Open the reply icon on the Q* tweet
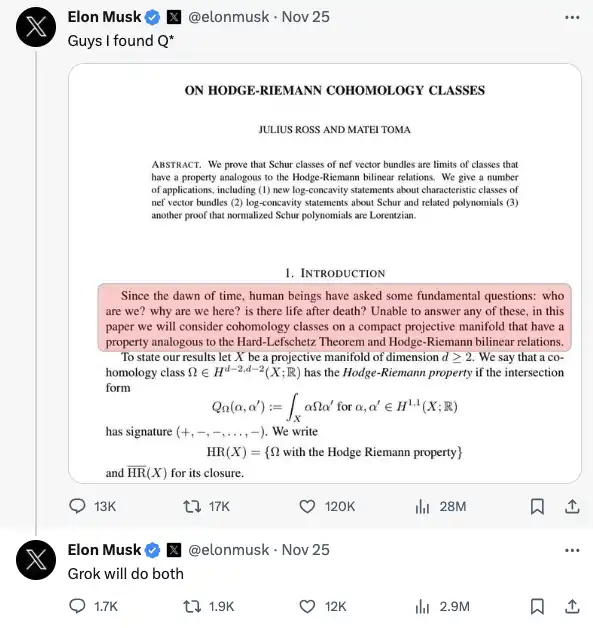The height and width of the screenshot is (628, 593). 77,506
